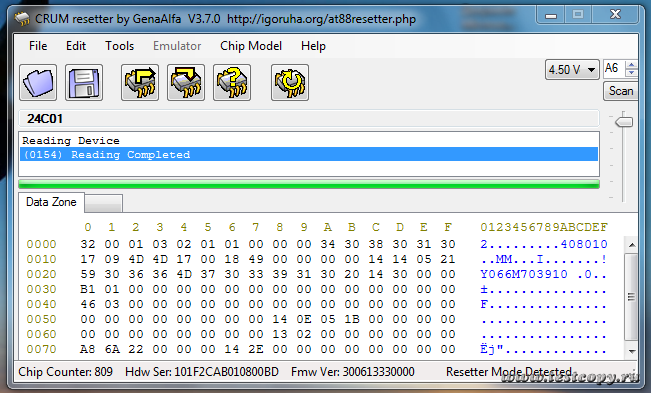Open the Help menu
Screen dimensions: 651x393
[313, 46]
